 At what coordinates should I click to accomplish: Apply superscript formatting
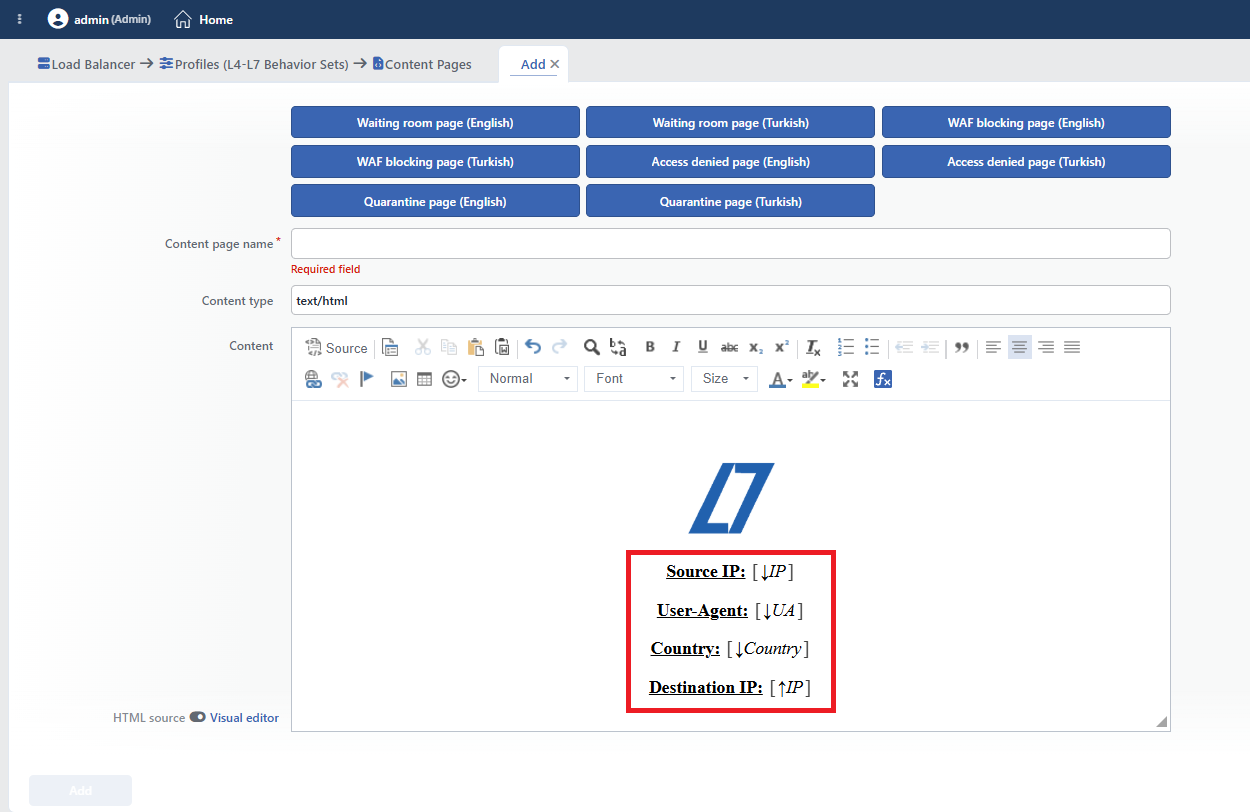click(782, 347)
